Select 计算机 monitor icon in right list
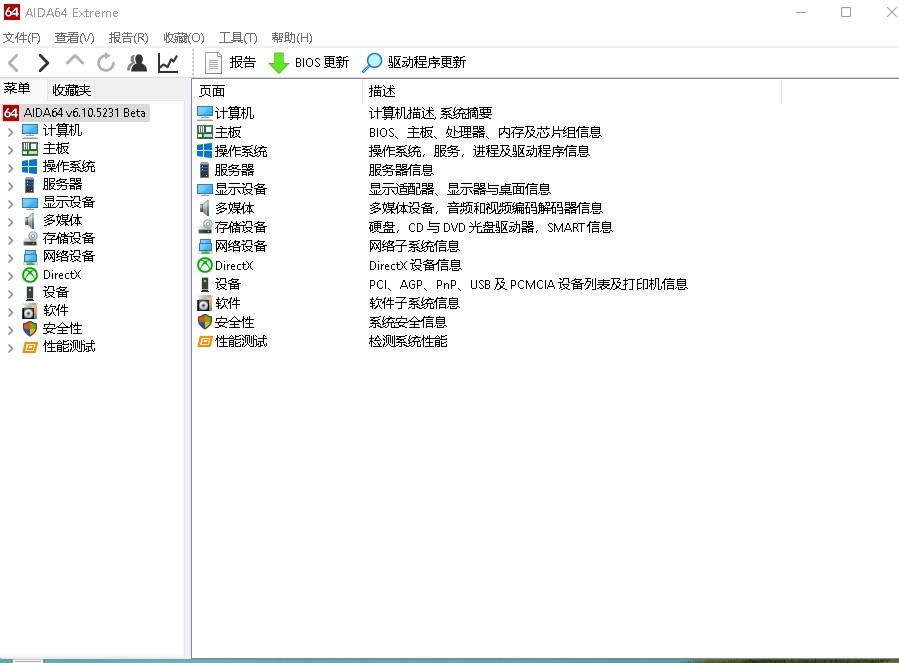This screenshot has width=899, height=663. pyautogui.click(x=205, y=112)
